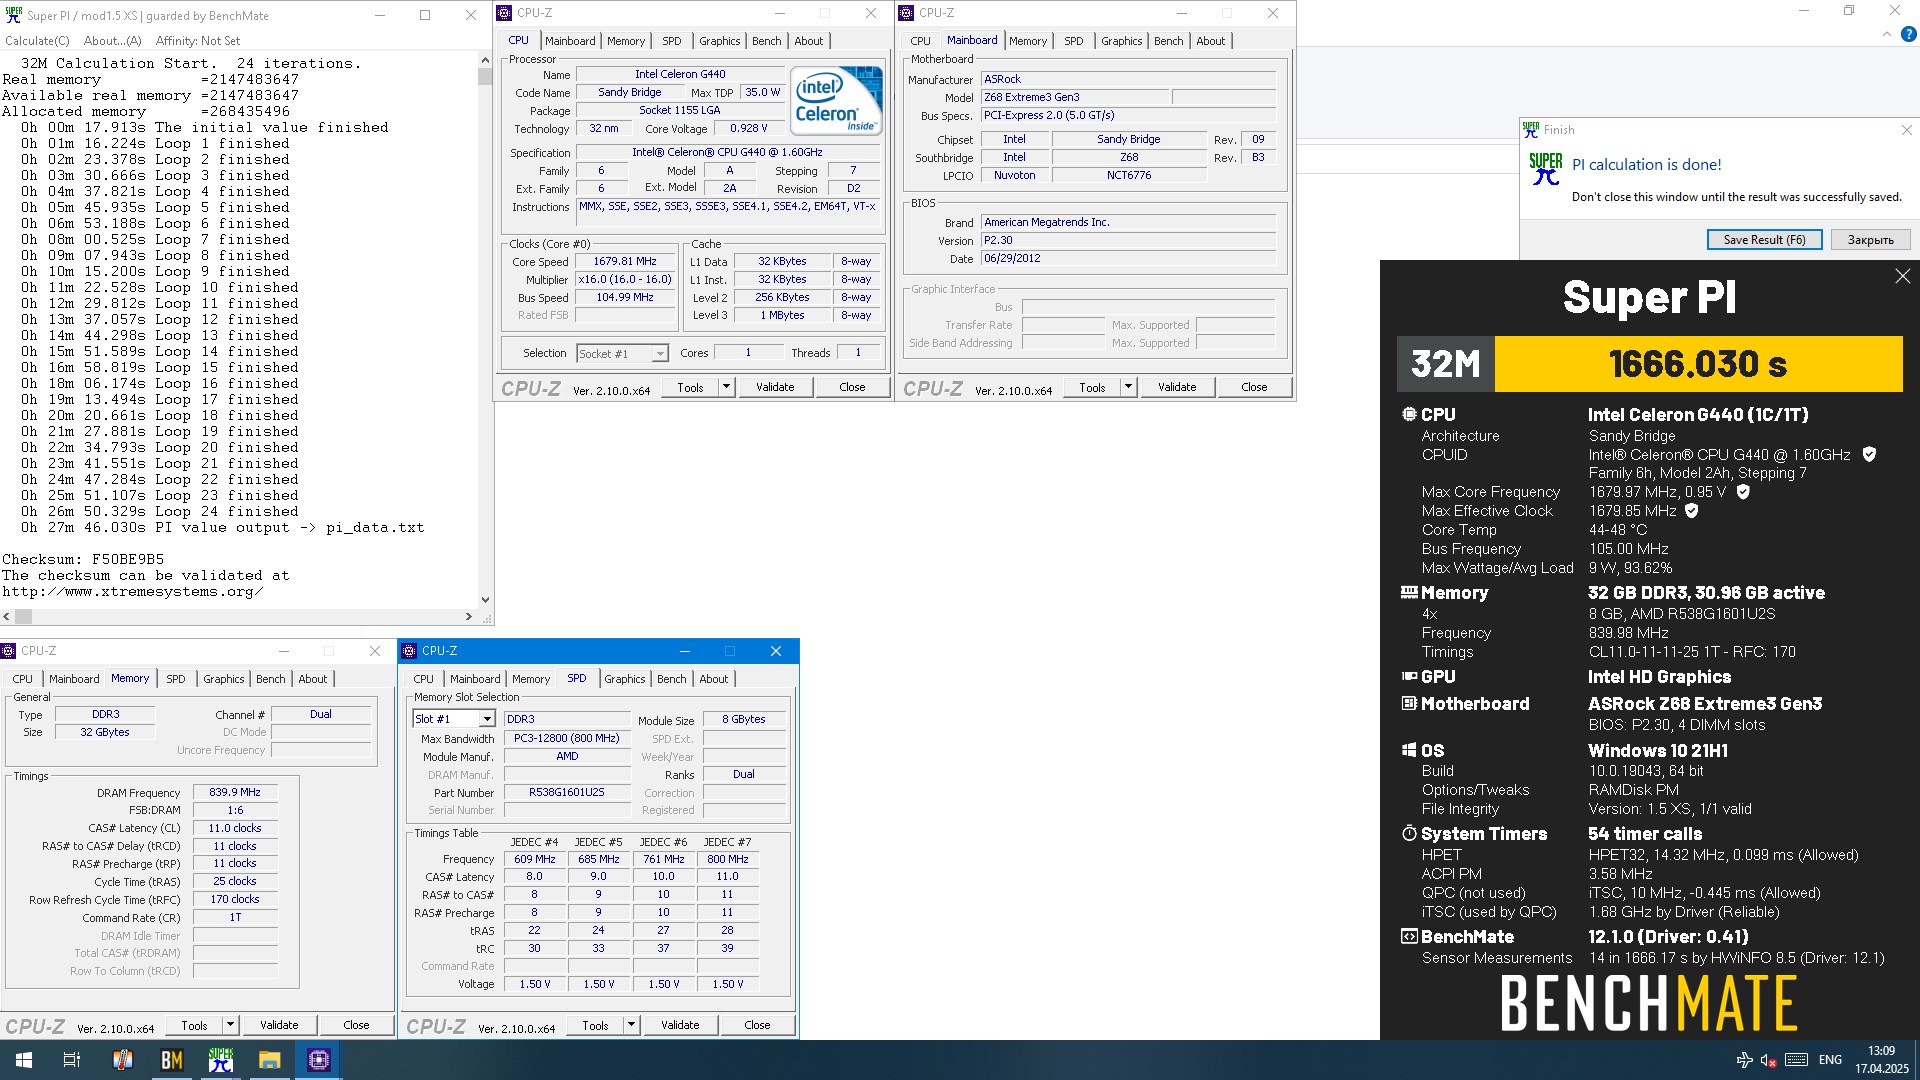This screenshot has width=1920, height=1080.
Task: Click the CPU chip icon in BenchMate panel
Action: [1409, 414]
